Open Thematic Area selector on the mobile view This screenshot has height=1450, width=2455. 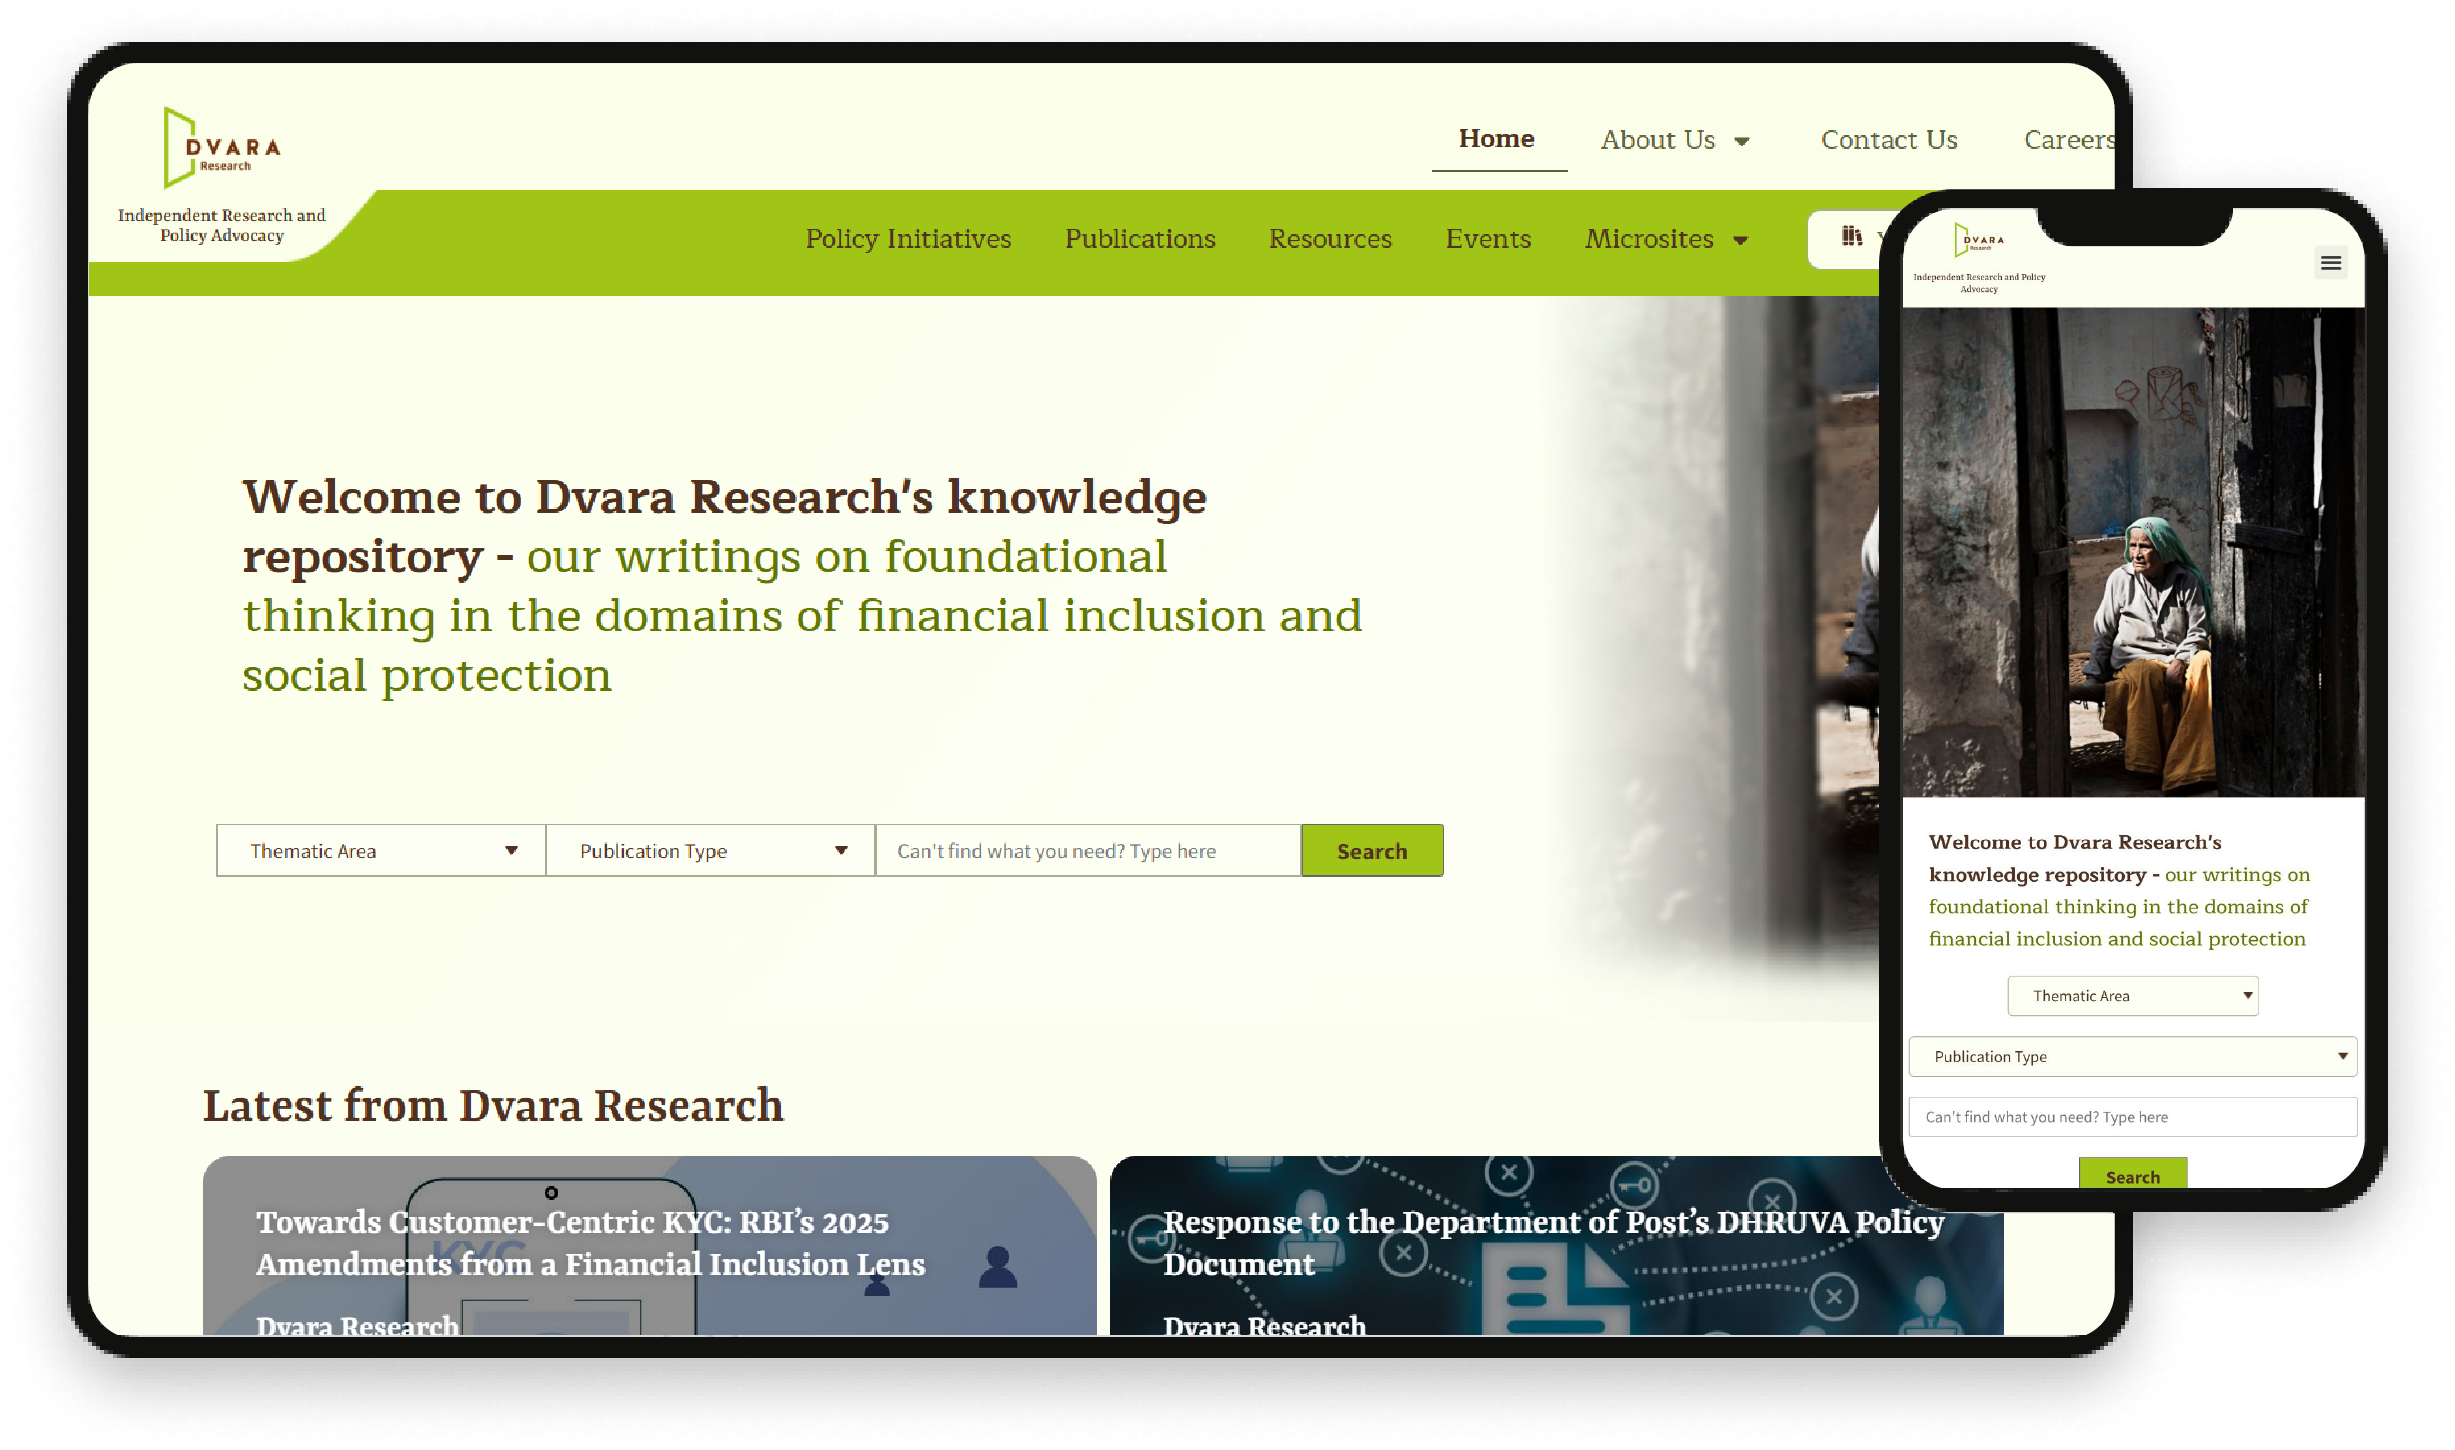tap(2132, 995)
